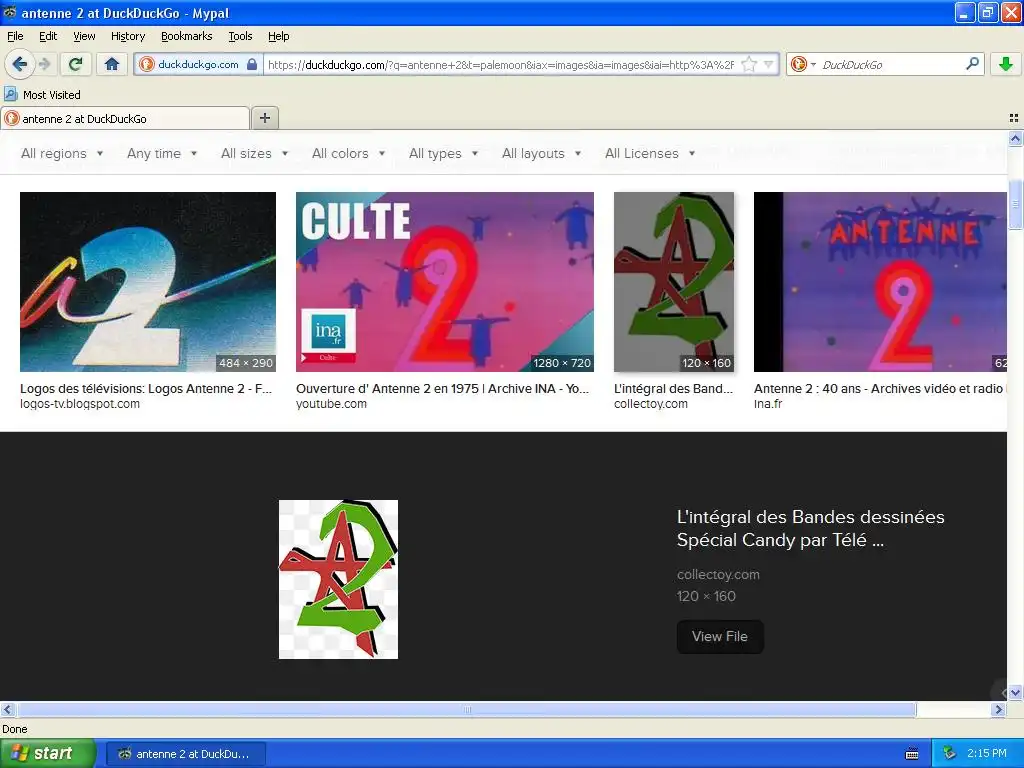This screenshot has height=768, width=1024.
Task: Bookmark this page with the star icon
Action: click(749, 64)
